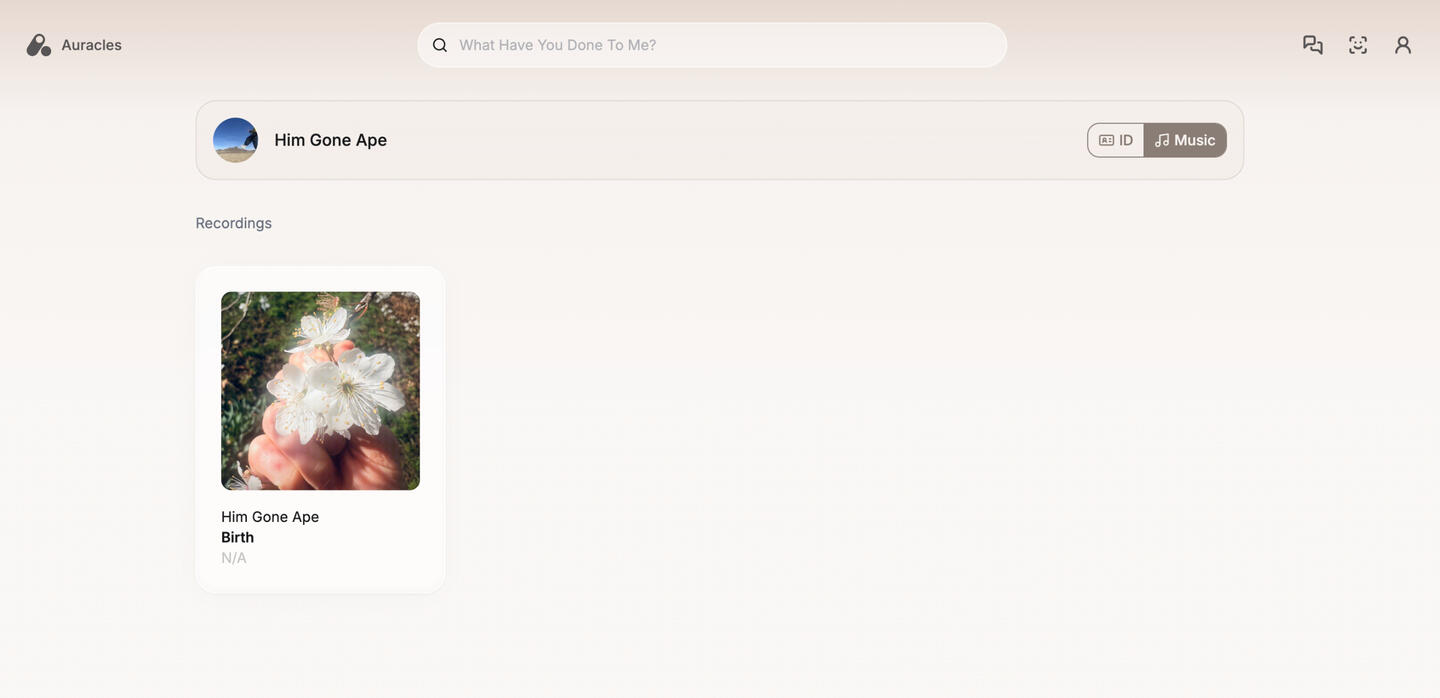The width and height of the screenshot is (1440, 698).
Task: Focus the 'What Have You Done To Me?' search field
Action: pos(712,45)
